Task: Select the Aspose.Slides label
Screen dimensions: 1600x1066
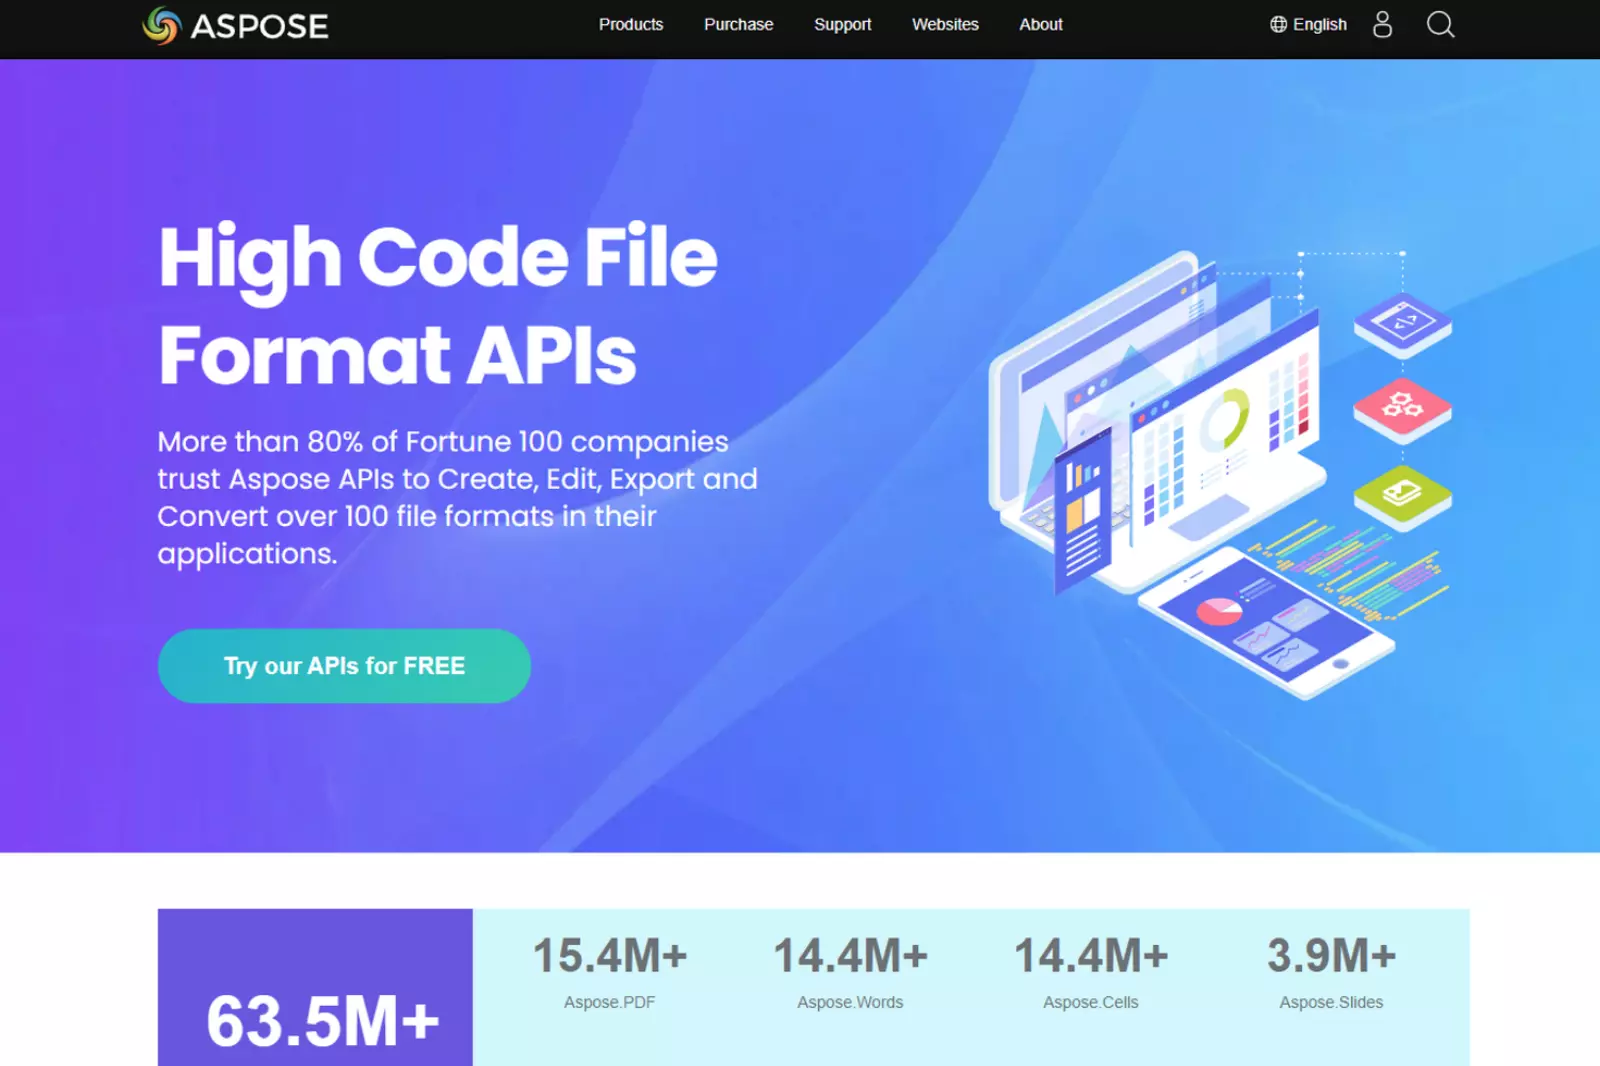Action: coord(1331,1002)
